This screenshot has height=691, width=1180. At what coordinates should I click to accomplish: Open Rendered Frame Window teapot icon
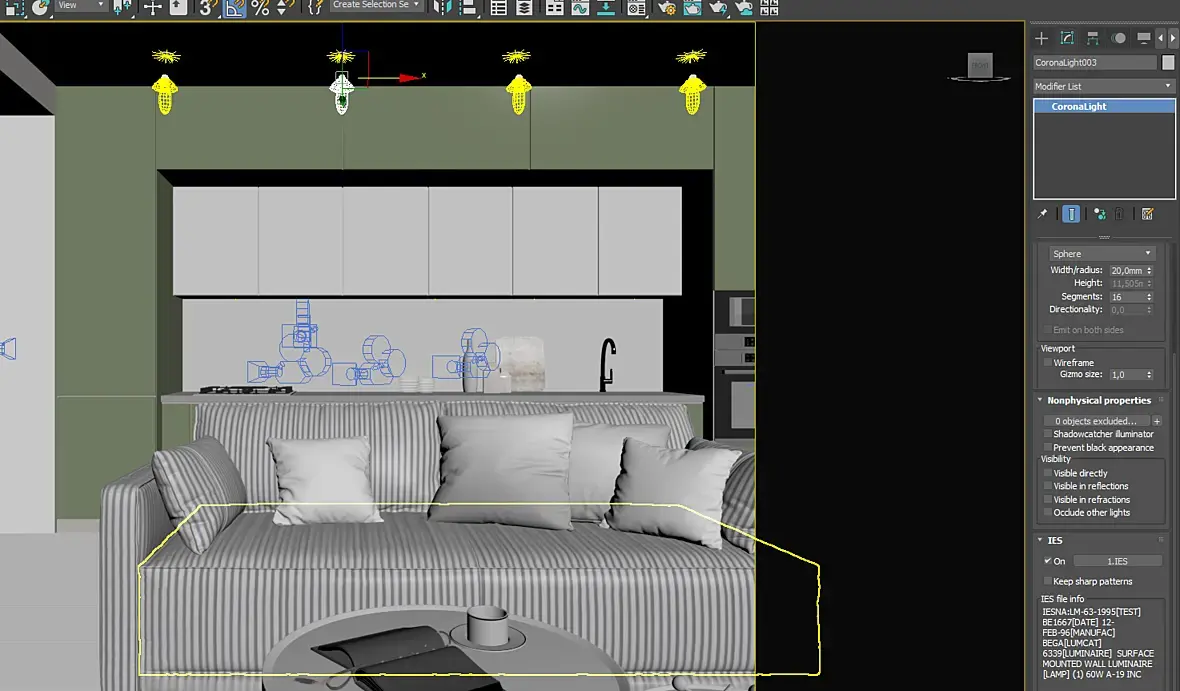(692, 8)
